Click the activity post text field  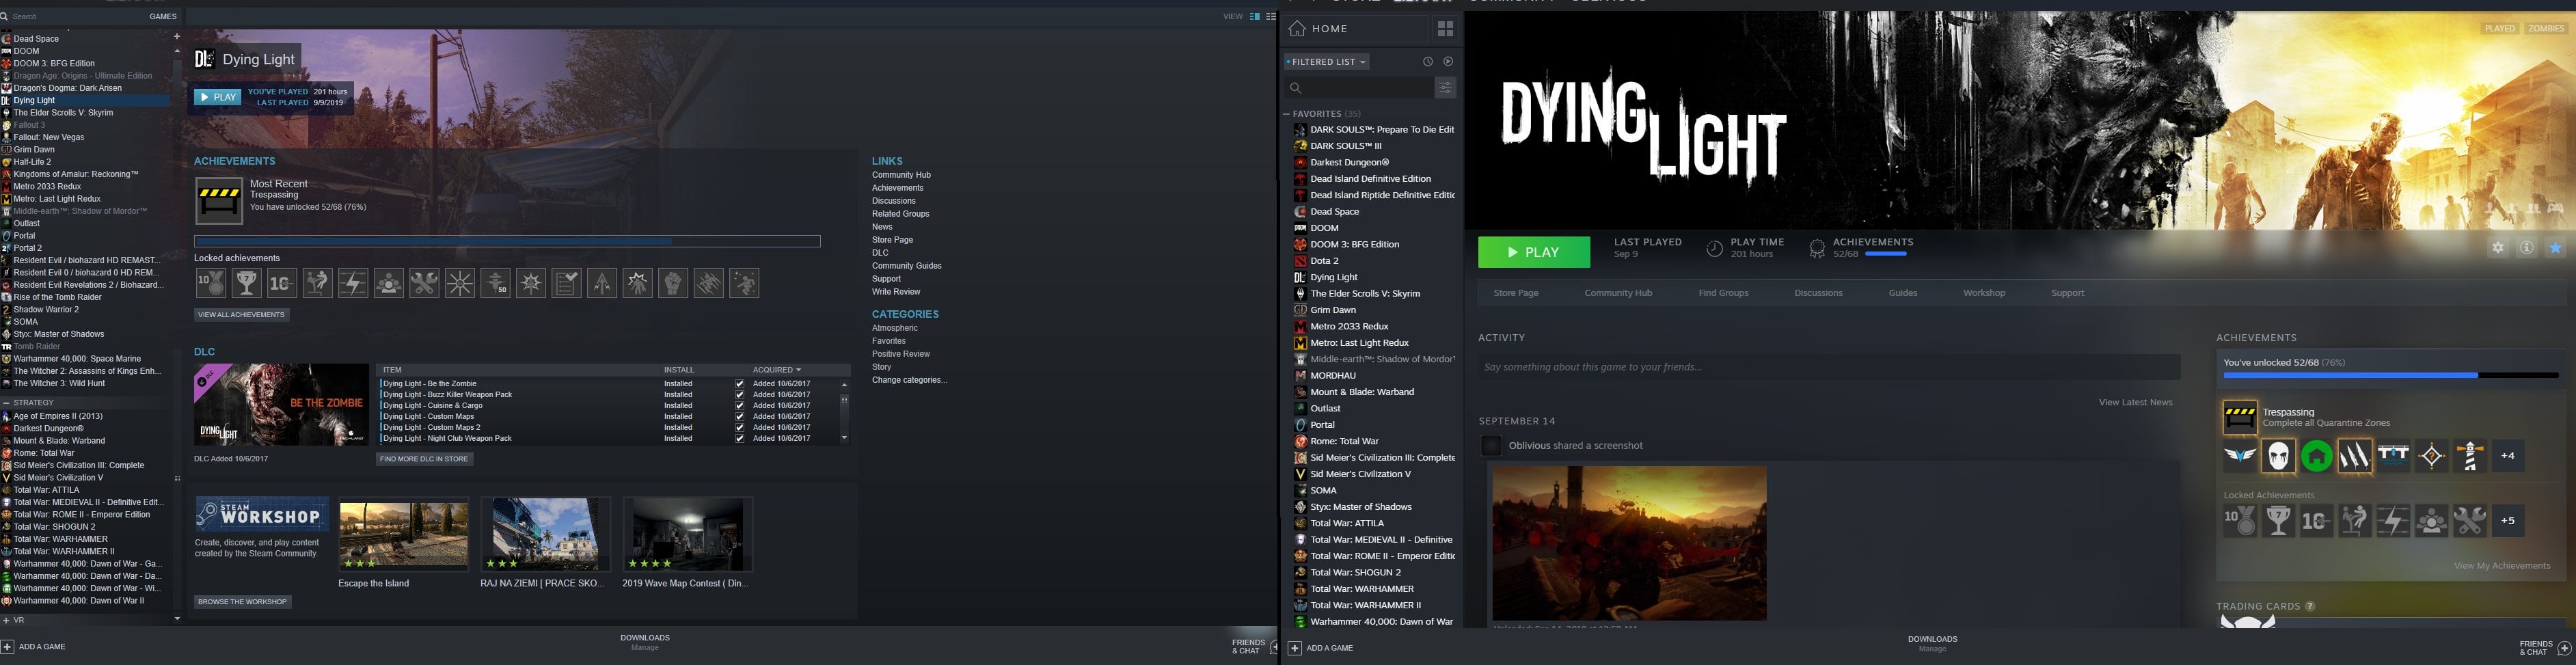[1829, 367]
